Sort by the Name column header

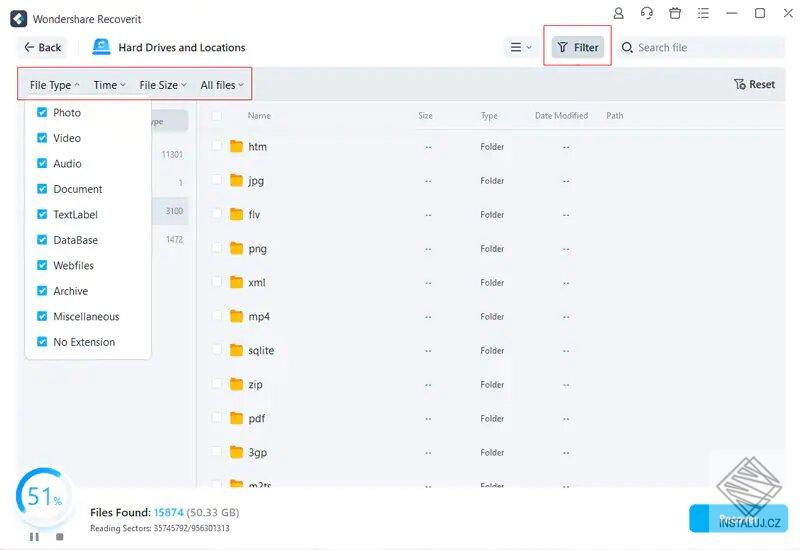coord(259,116)
